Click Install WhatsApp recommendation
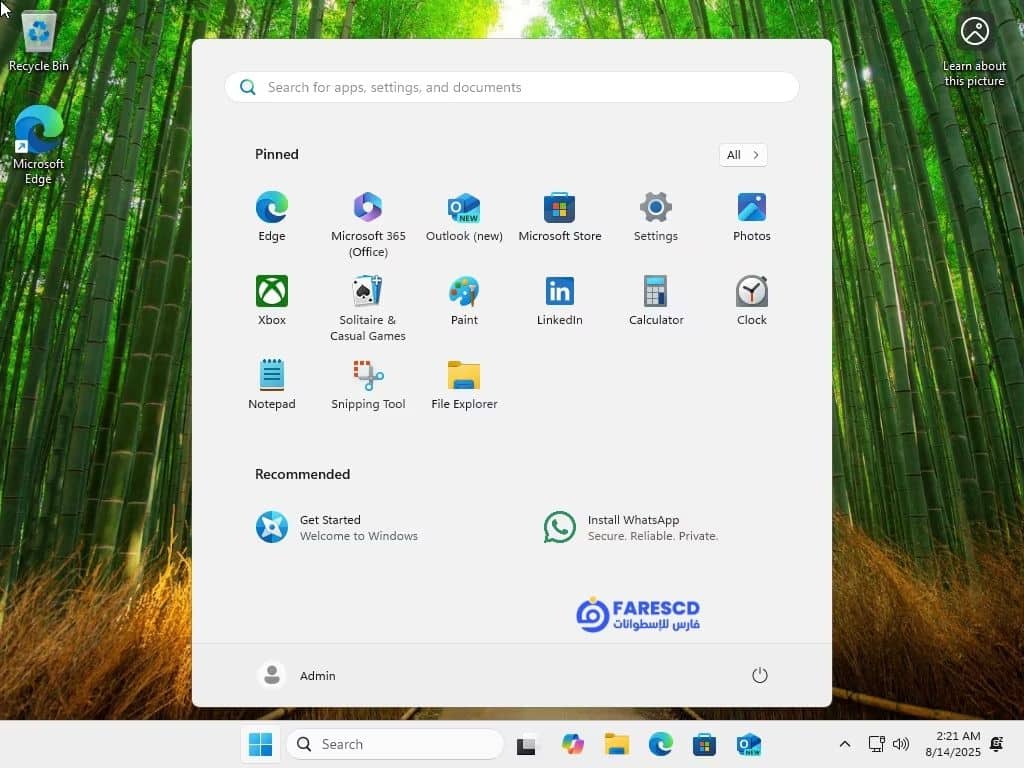 pyautogui.click(x=631, y=528)
